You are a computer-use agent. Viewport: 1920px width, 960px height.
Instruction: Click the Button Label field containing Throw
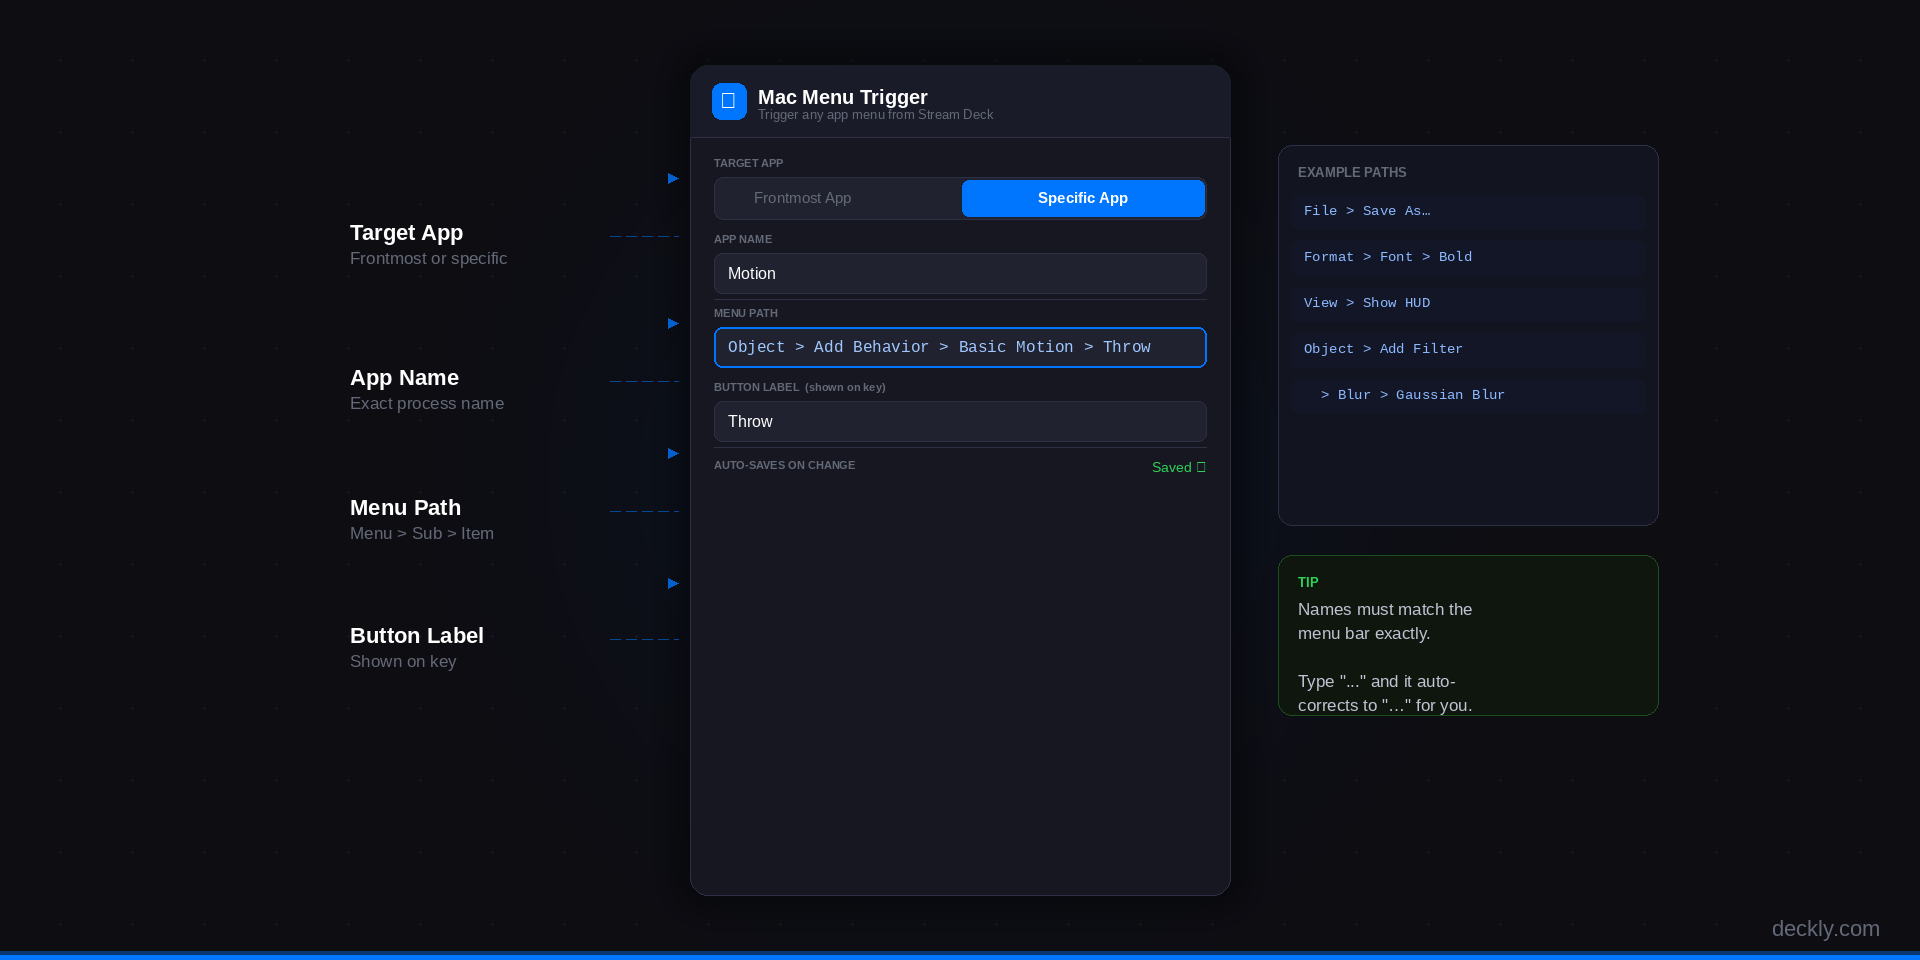coord(960,421)
